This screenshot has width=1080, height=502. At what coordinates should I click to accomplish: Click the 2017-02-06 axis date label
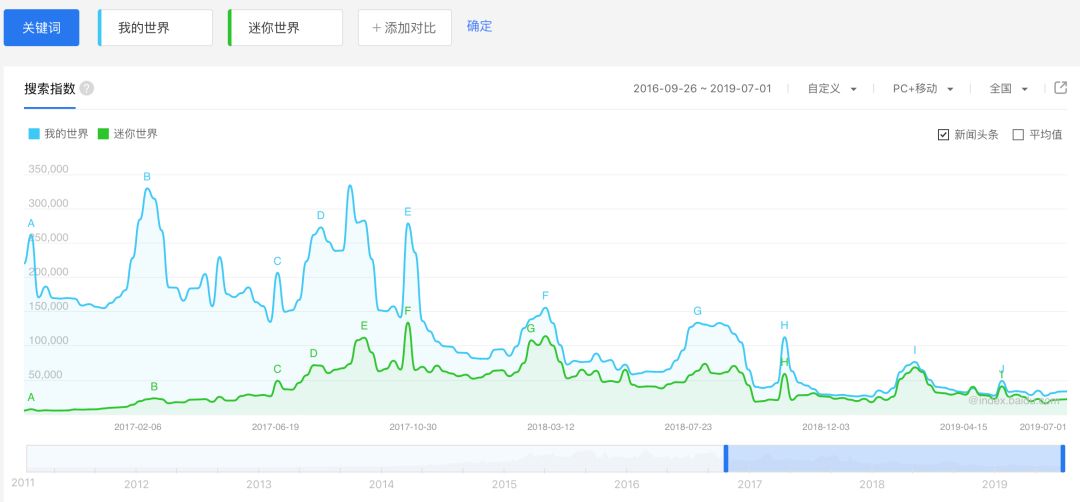[x=138, y=427]
